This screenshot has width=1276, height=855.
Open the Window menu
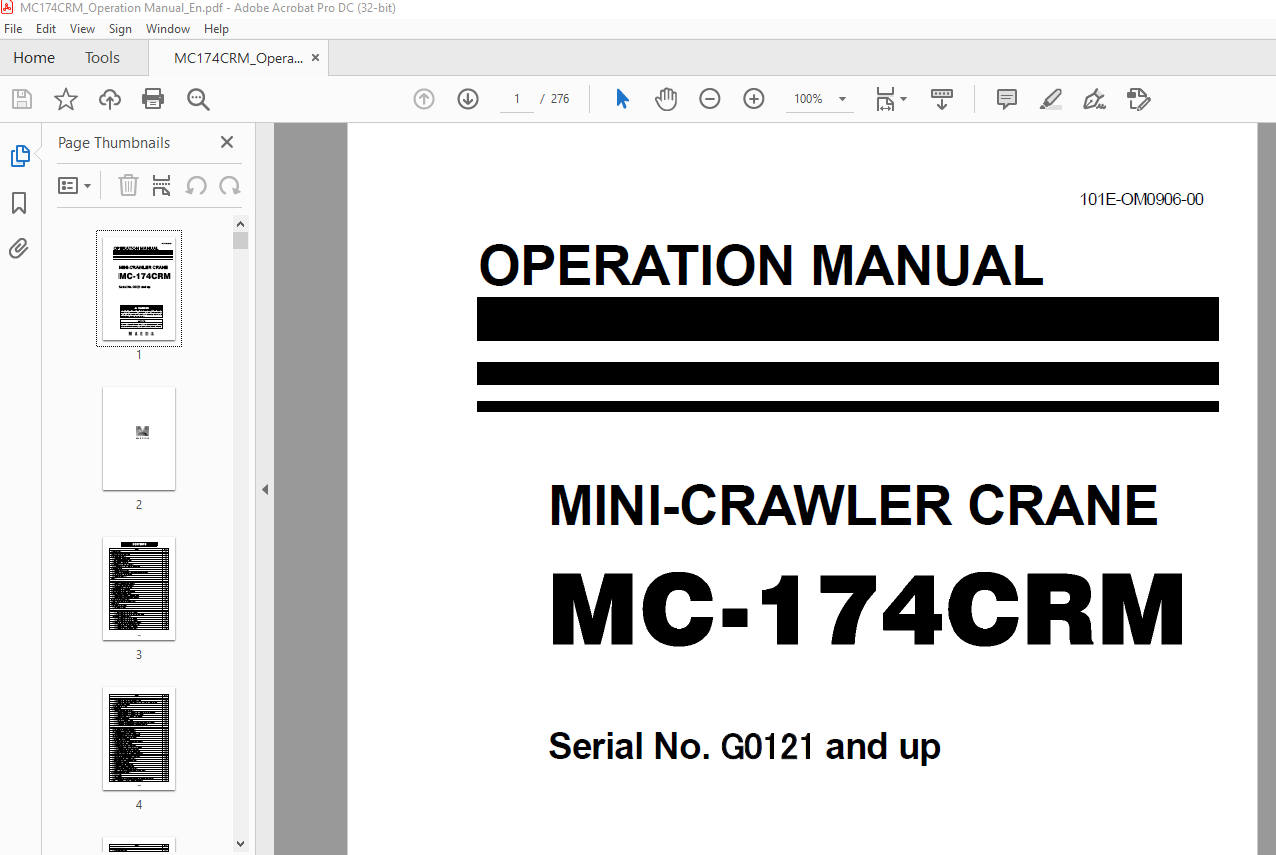pyautogui.click(x=168, y=29)
